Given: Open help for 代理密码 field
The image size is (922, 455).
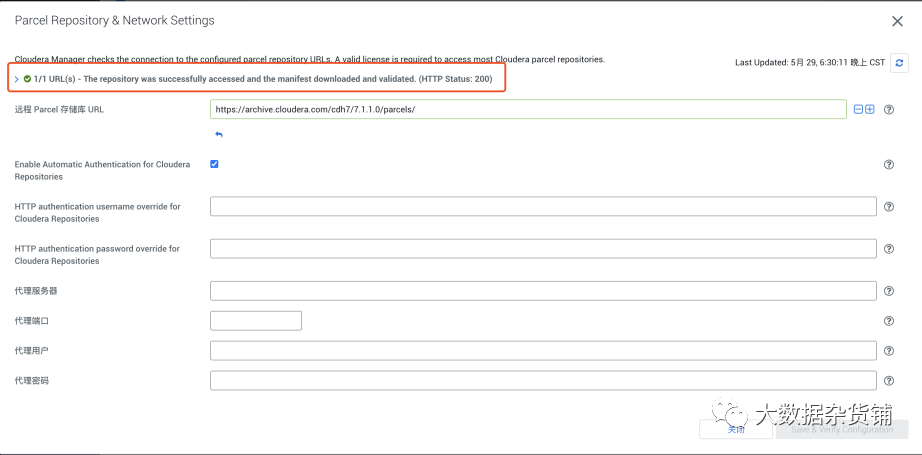Looking at the screenshot, I should point(889,381).
